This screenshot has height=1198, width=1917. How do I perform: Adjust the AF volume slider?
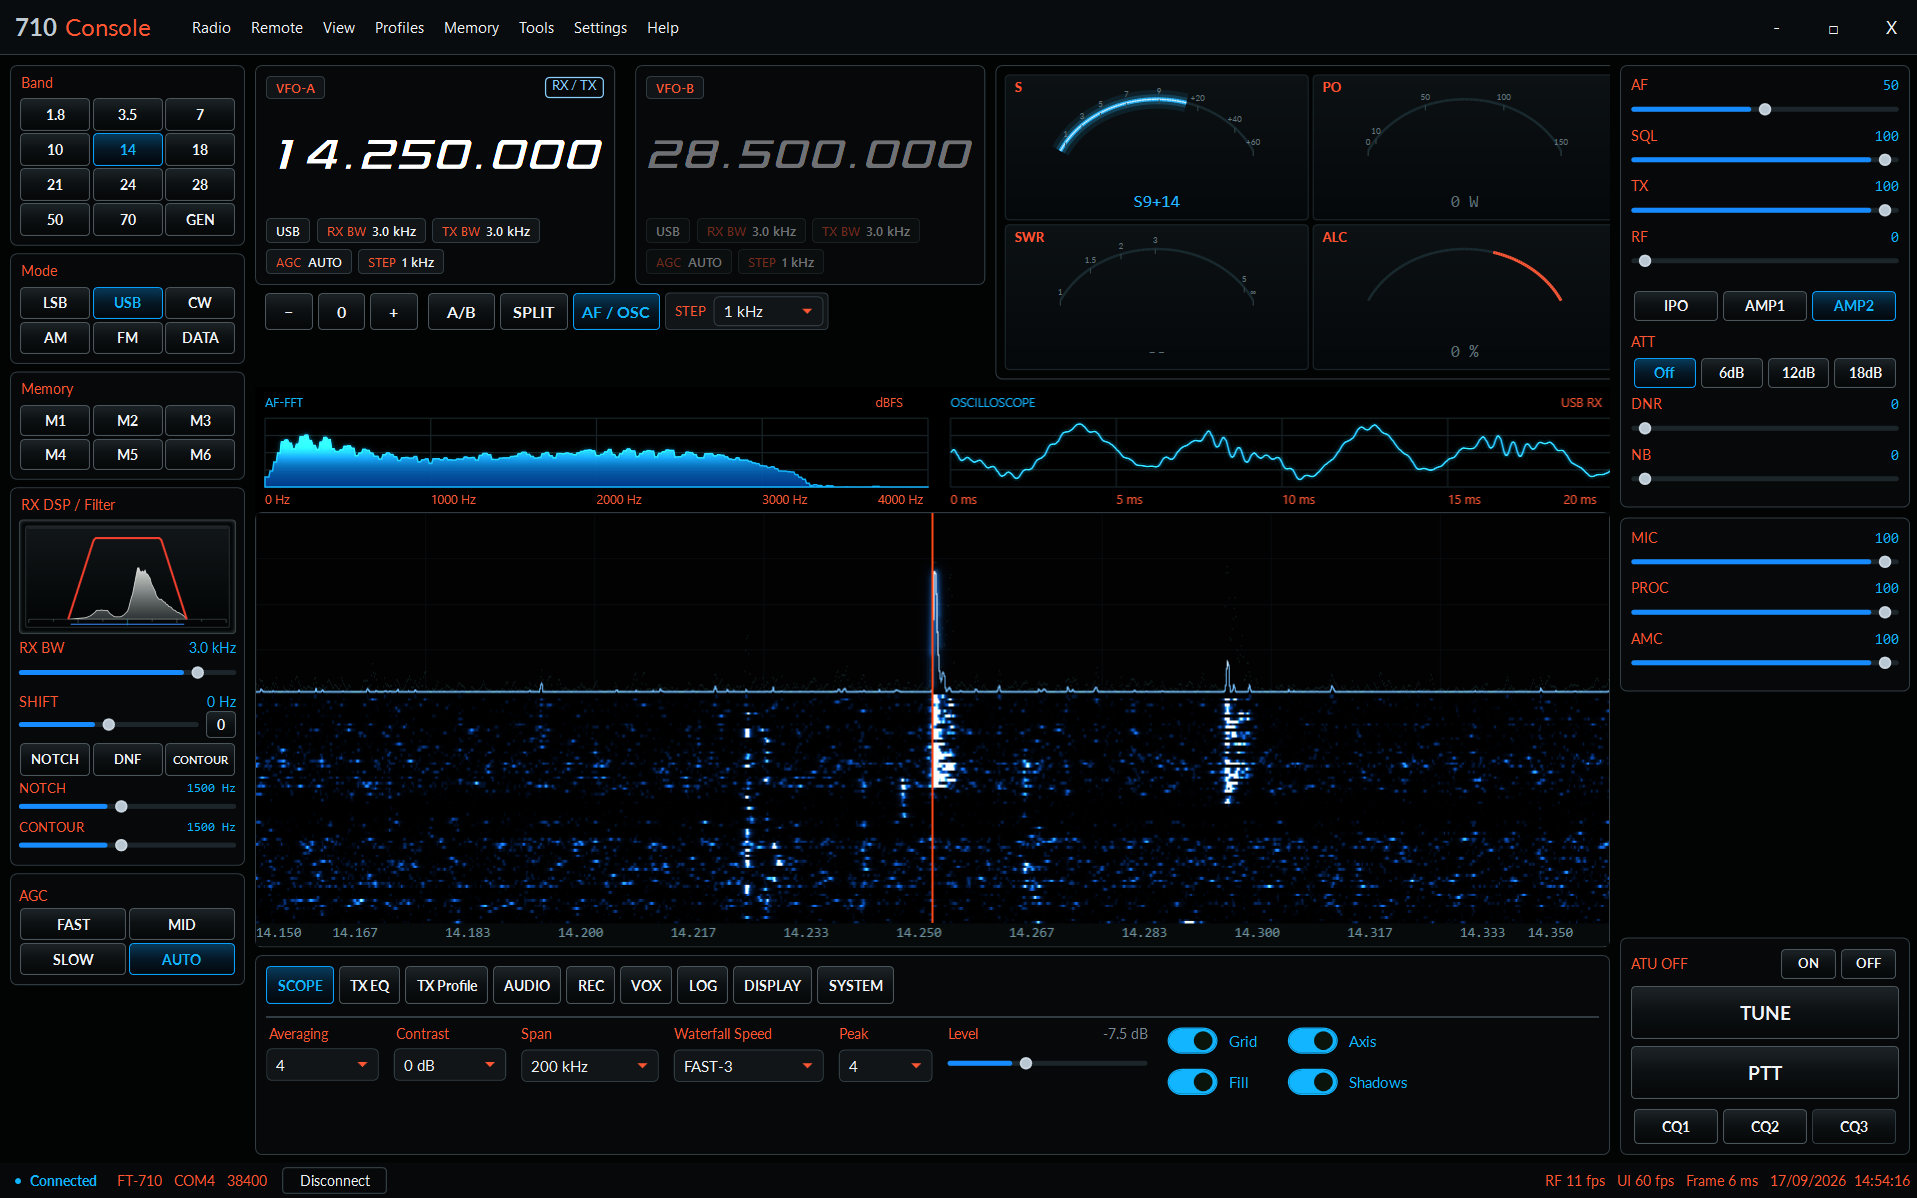(1765, 109)
